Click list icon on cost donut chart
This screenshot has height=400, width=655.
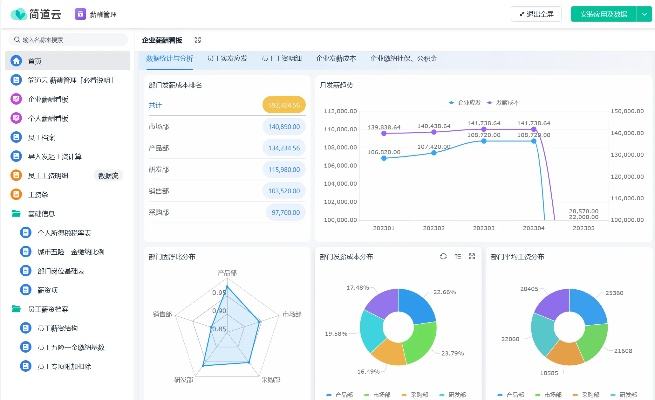(x=457, y=257)
